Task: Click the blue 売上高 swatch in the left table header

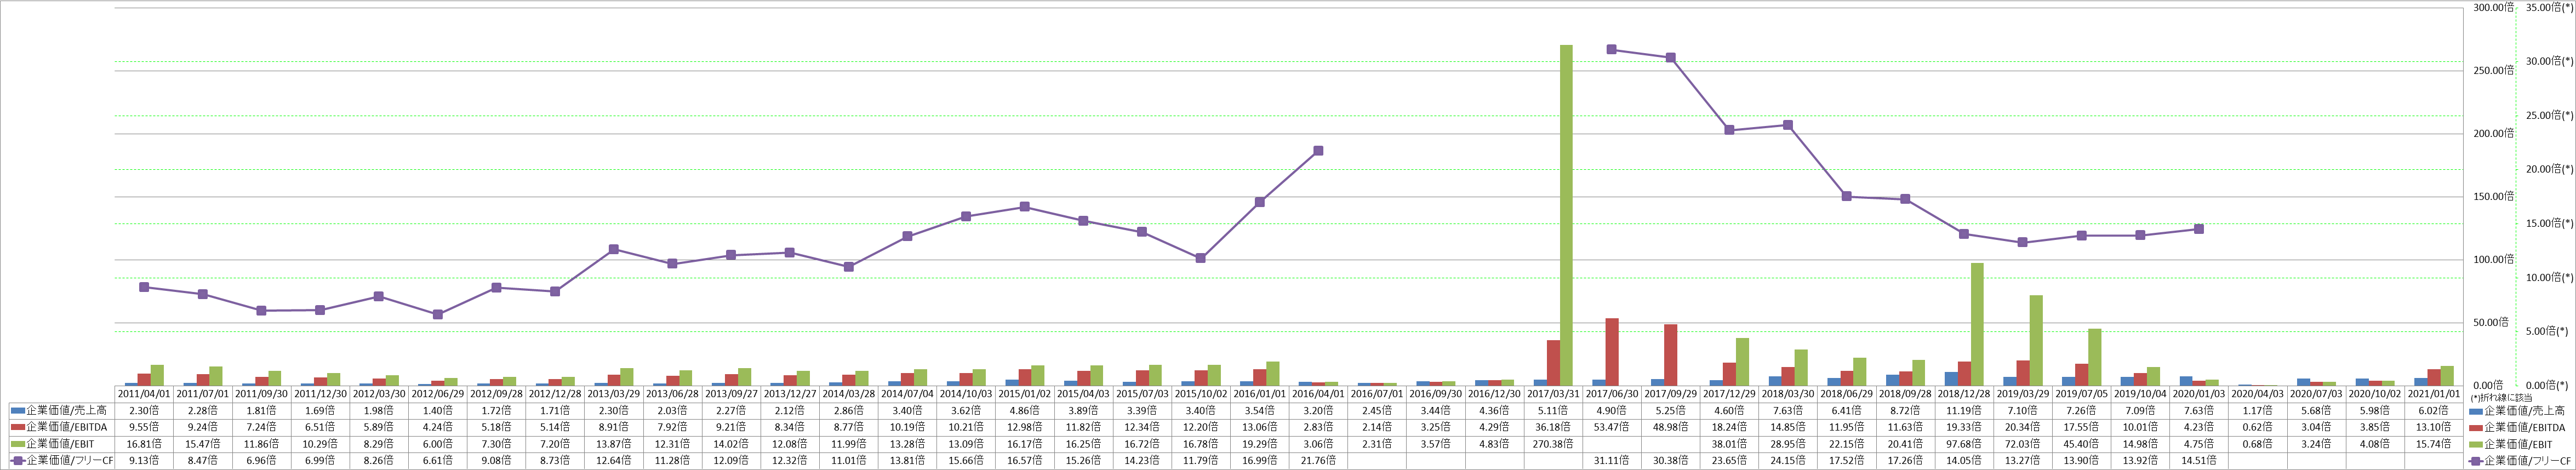Action: 17,411
